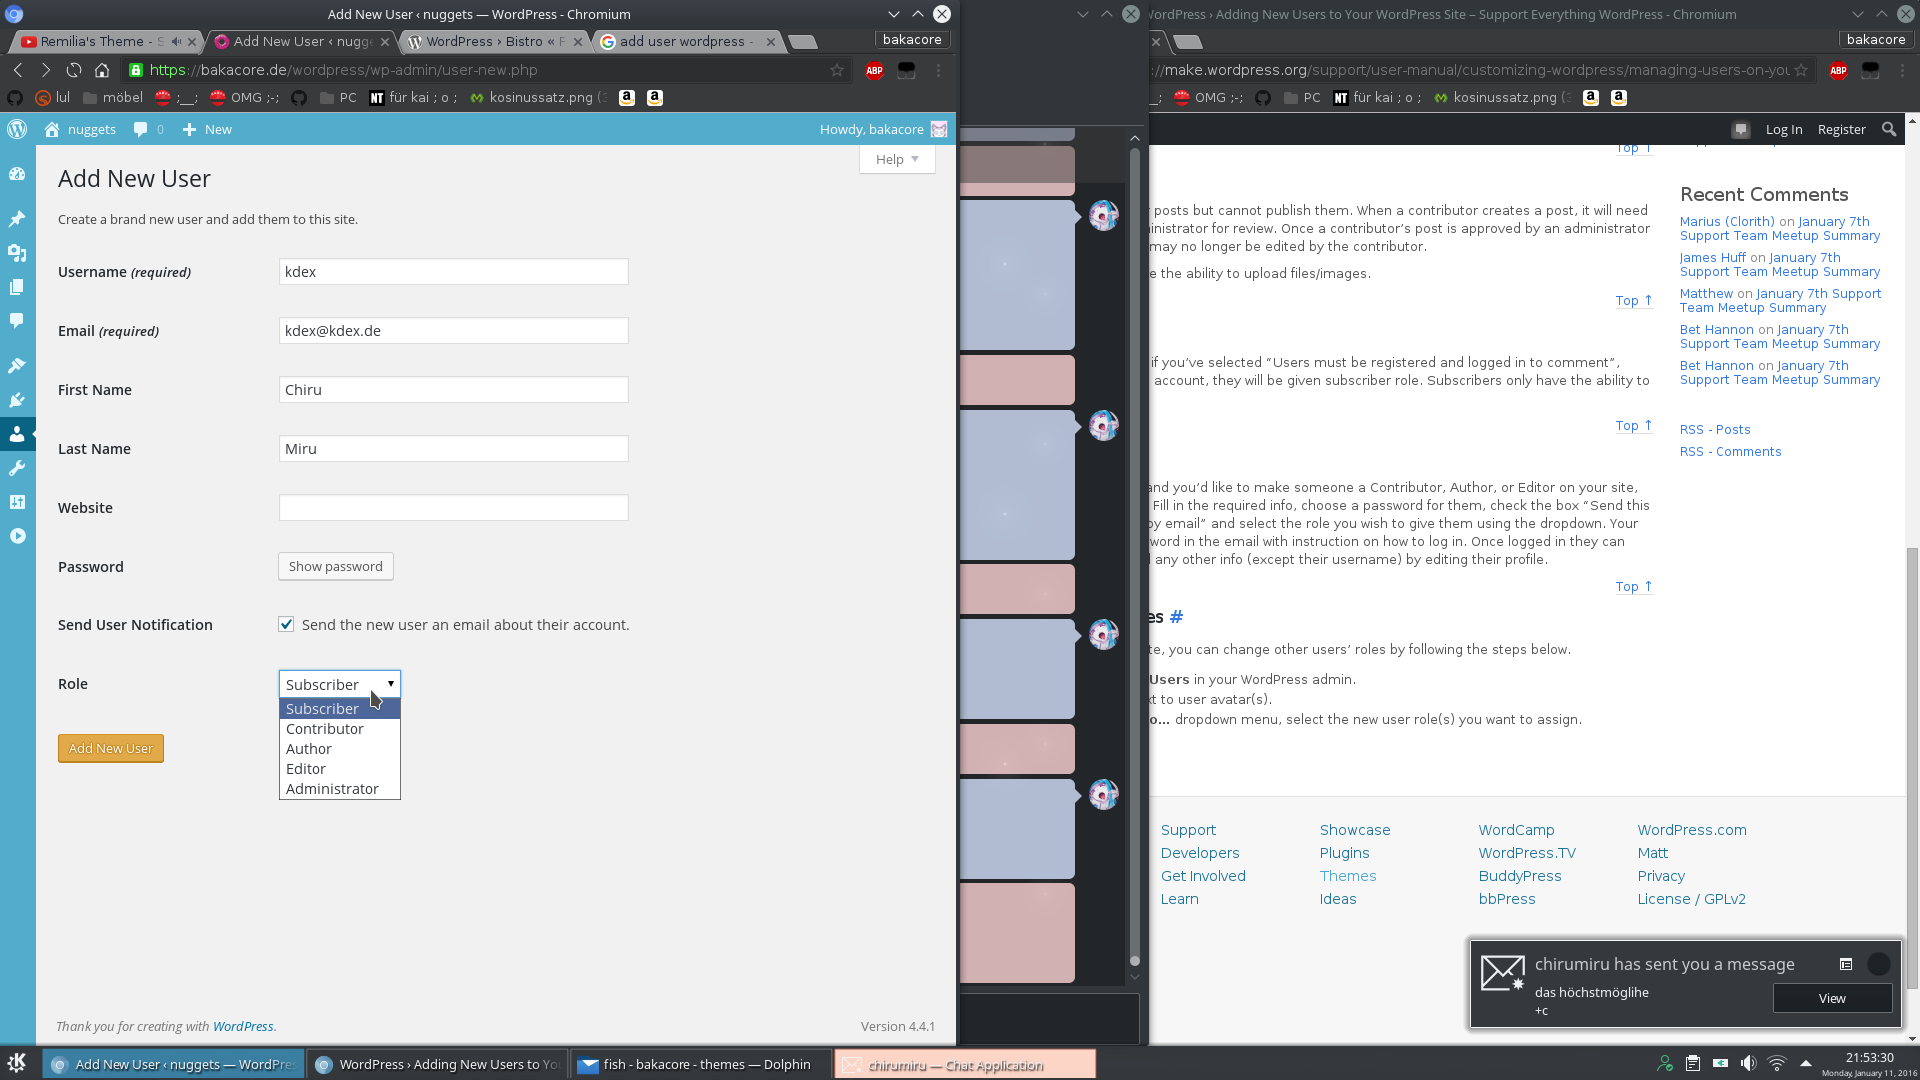The width and height of the screenshot is (1920, 1080).
Task: Click into the empty Website field
Action: coord(454,508)
